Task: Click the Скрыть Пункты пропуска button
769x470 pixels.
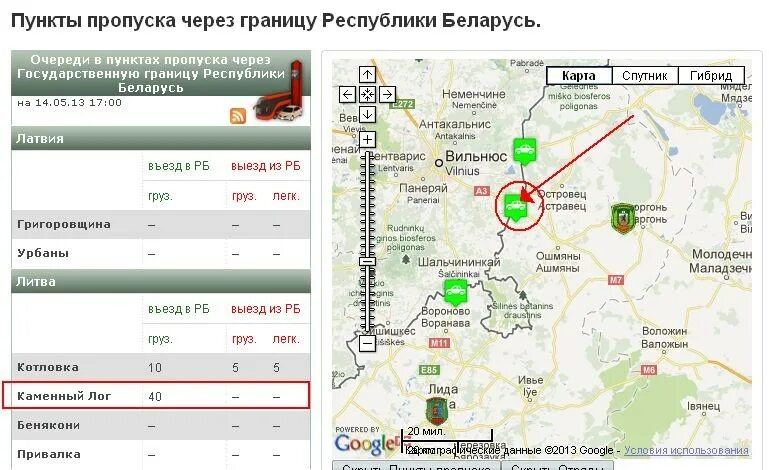Action: click(x=416, y=466)
